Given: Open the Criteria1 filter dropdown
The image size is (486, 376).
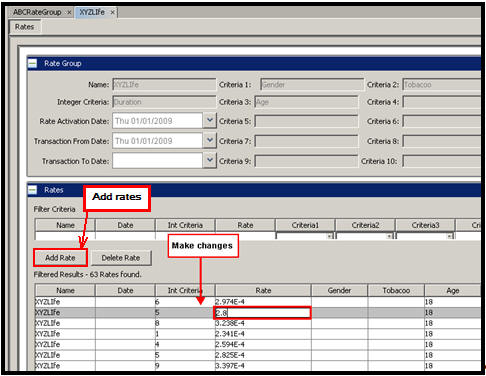Looking at the screenshot, I should [x=330, y=236].
